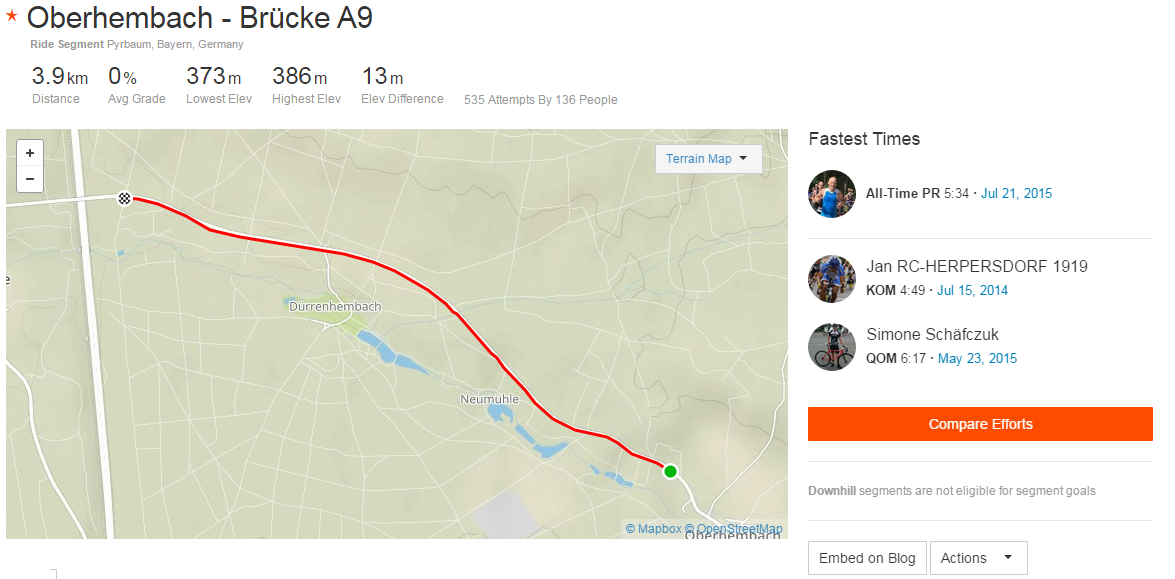Viewport: 1175px width, 579px height.
Task: Open the May 23, 2015 QOM link
Action: [977, 358]
